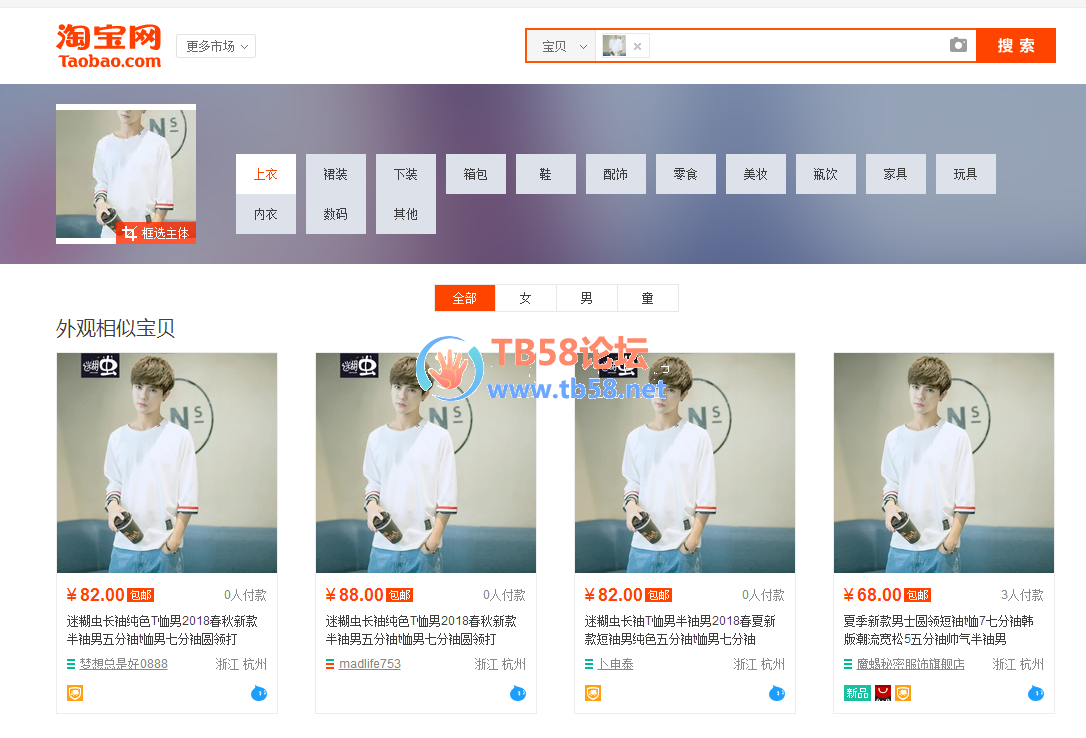Open the ¥68.00 product thumbnail
Image resolution: width=1086 pixels, height=738 pixels.
[943, 463]
